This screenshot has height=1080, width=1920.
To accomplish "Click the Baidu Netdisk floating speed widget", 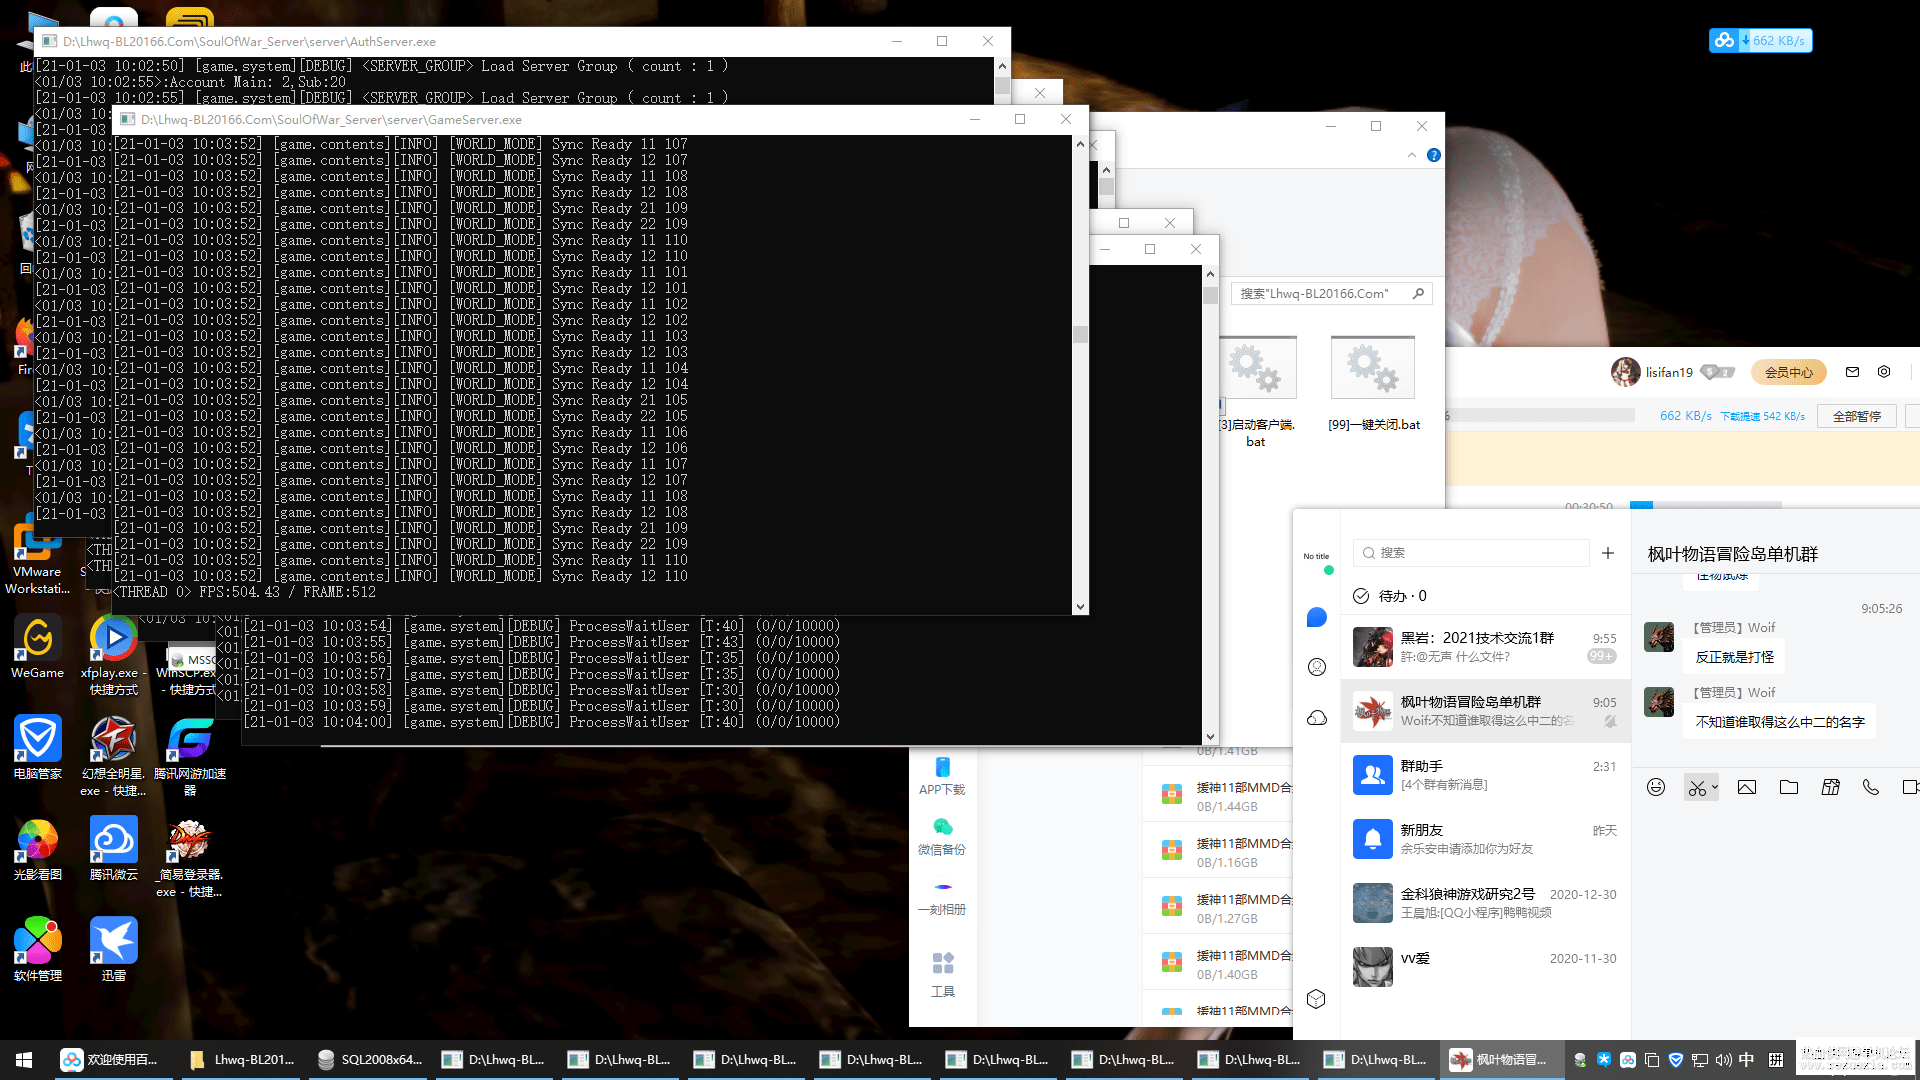I will coord(1760,40).
